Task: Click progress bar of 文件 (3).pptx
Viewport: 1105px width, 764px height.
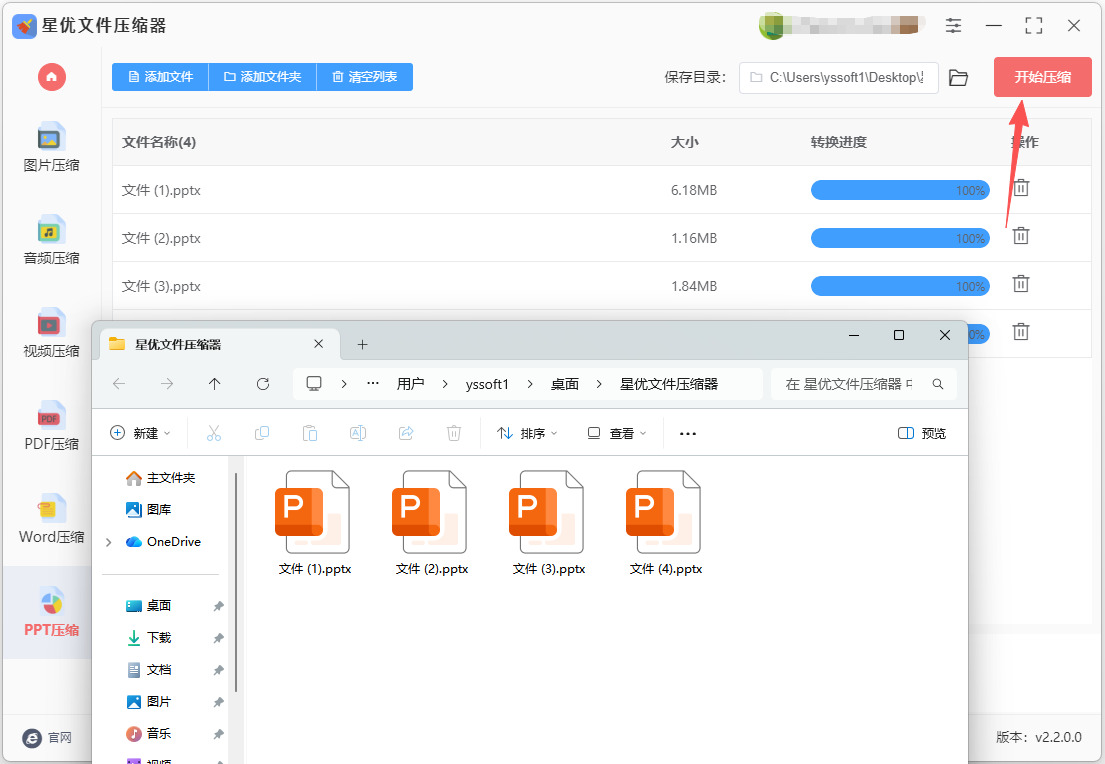Action: click(x=900, y=286)
